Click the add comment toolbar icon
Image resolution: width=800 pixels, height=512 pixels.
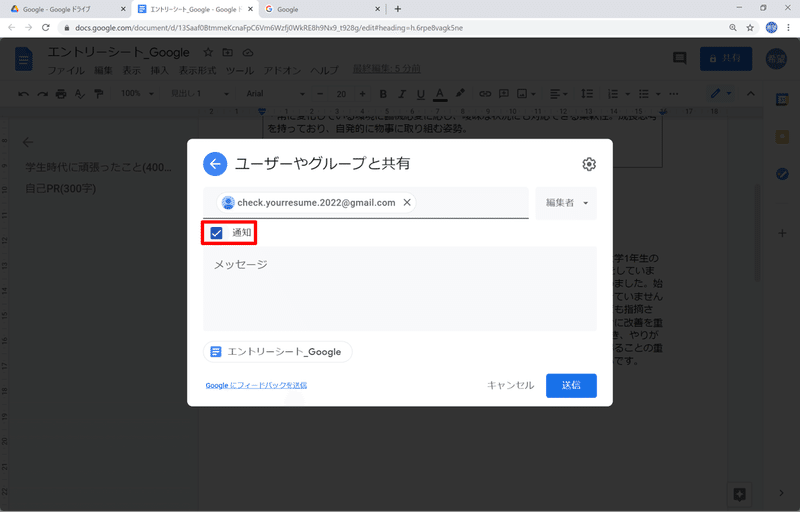click(x=504, y=94)
